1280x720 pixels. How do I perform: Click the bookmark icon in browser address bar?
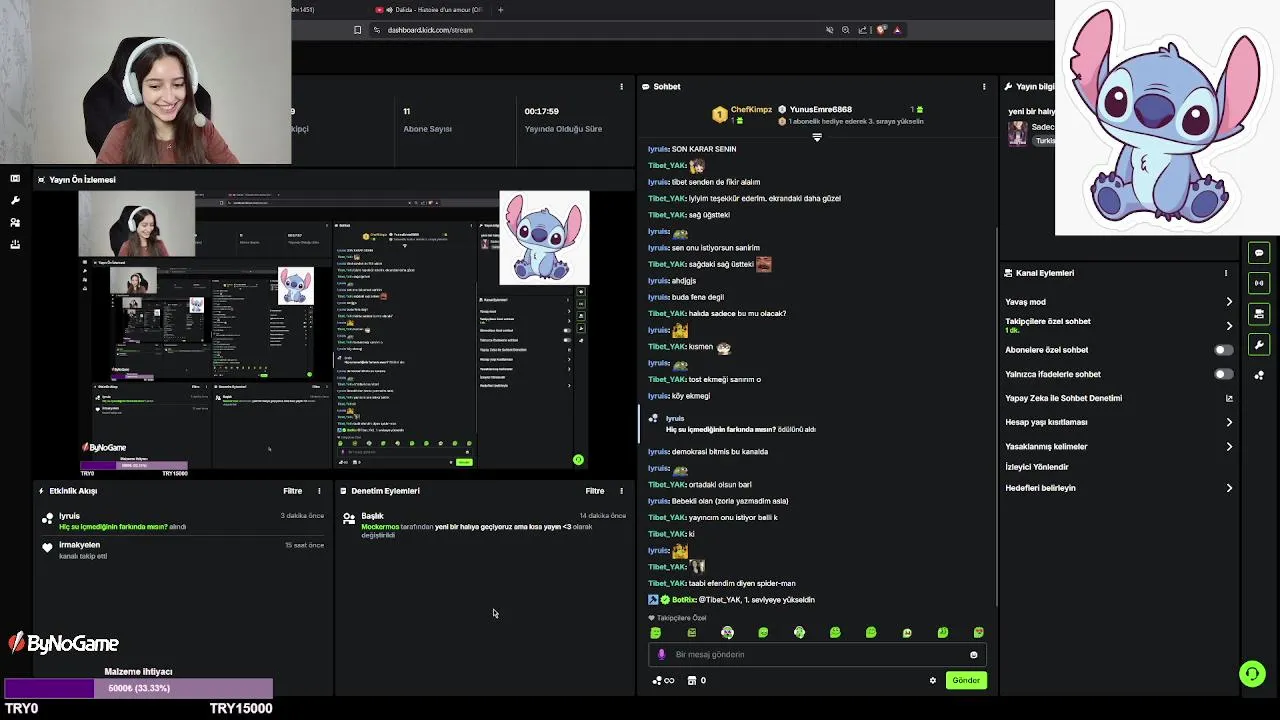pos(358,30)
